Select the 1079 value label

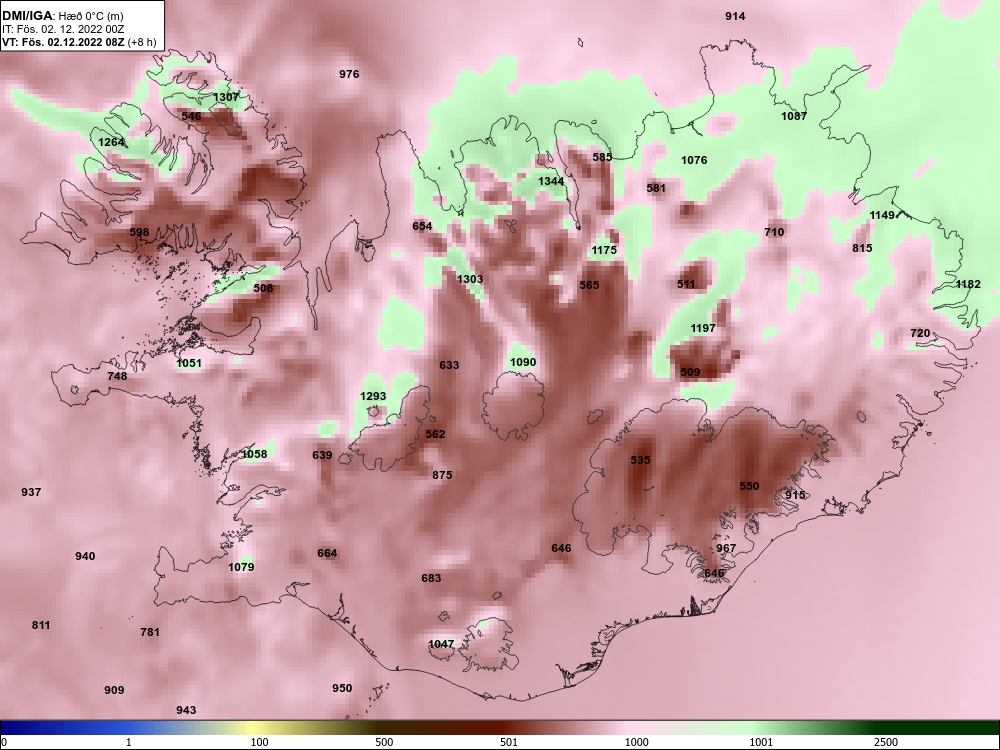pyautogui.click(x=241, y=566)
